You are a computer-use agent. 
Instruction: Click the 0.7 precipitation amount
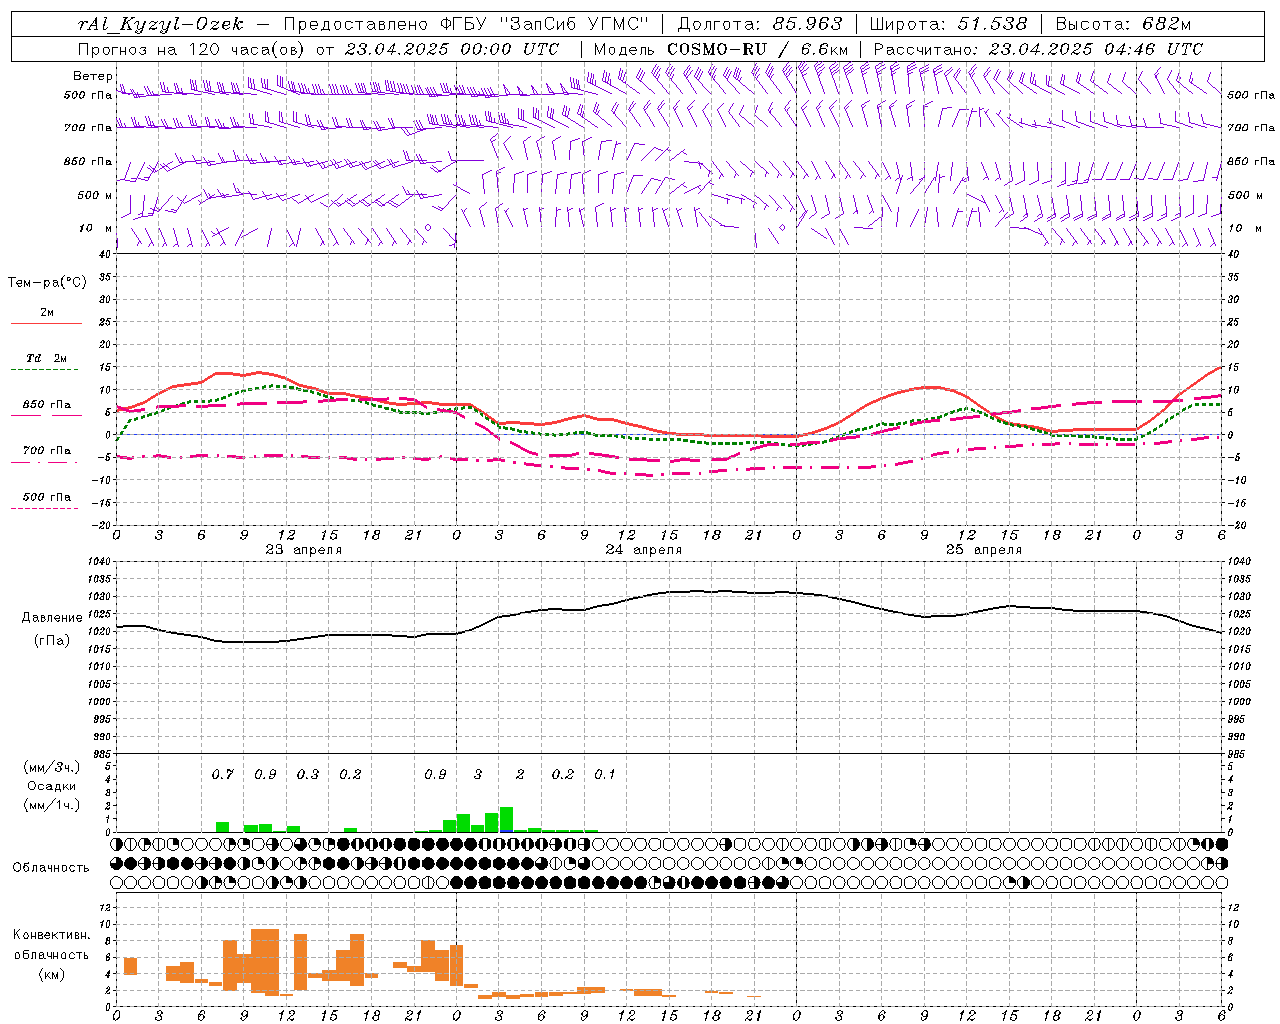click(222, 774)
